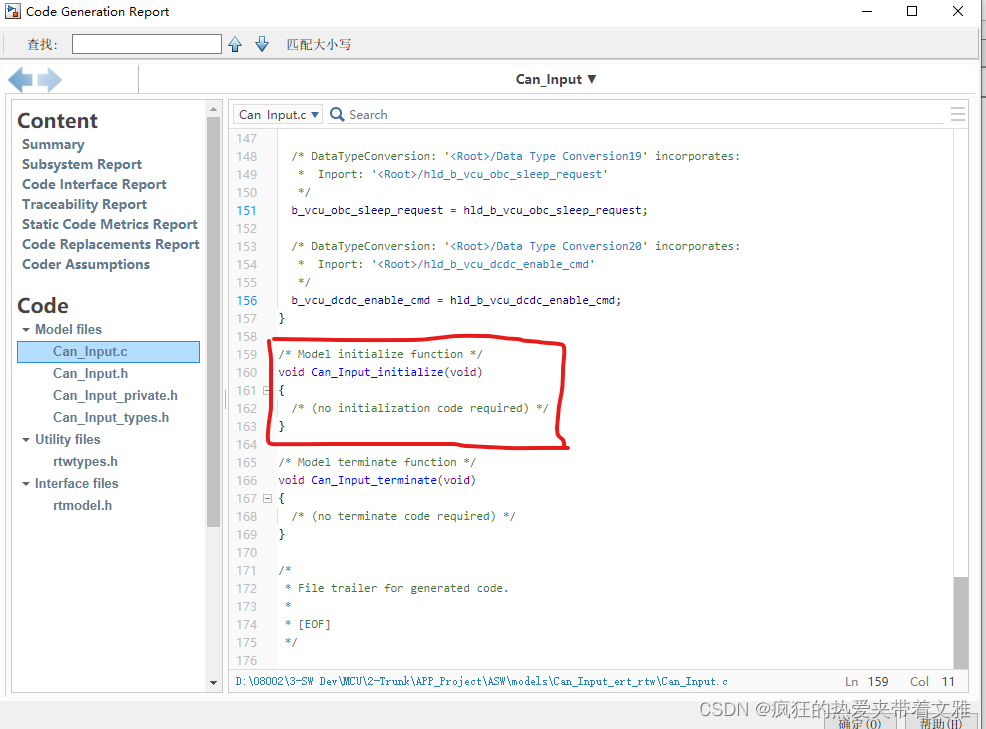Image resolution: width=986 pixels, height=729 pixels.
Task: Click the Ln 159 status indicator
Action: pyautogui.click(x=867, y=682)
